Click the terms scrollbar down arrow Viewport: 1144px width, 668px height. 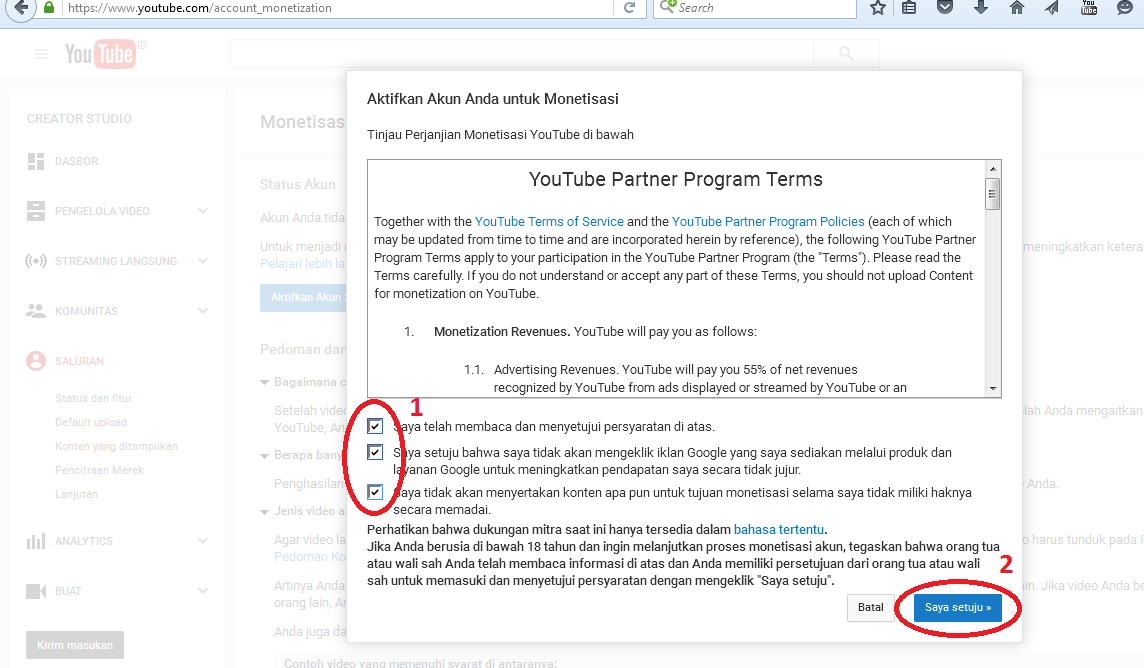(x=992, y=389)
